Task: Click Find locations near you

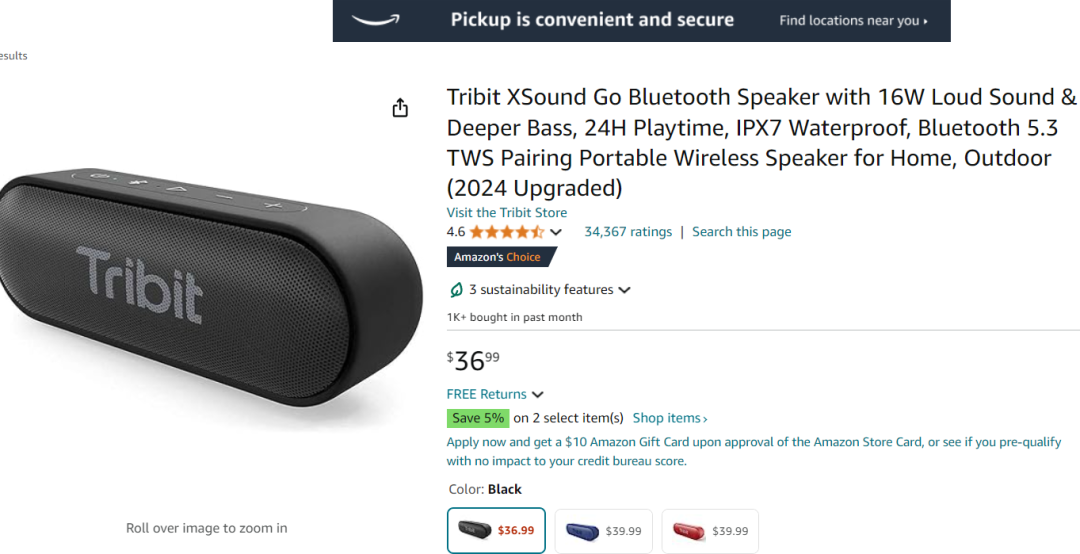Action: point(853,20)
